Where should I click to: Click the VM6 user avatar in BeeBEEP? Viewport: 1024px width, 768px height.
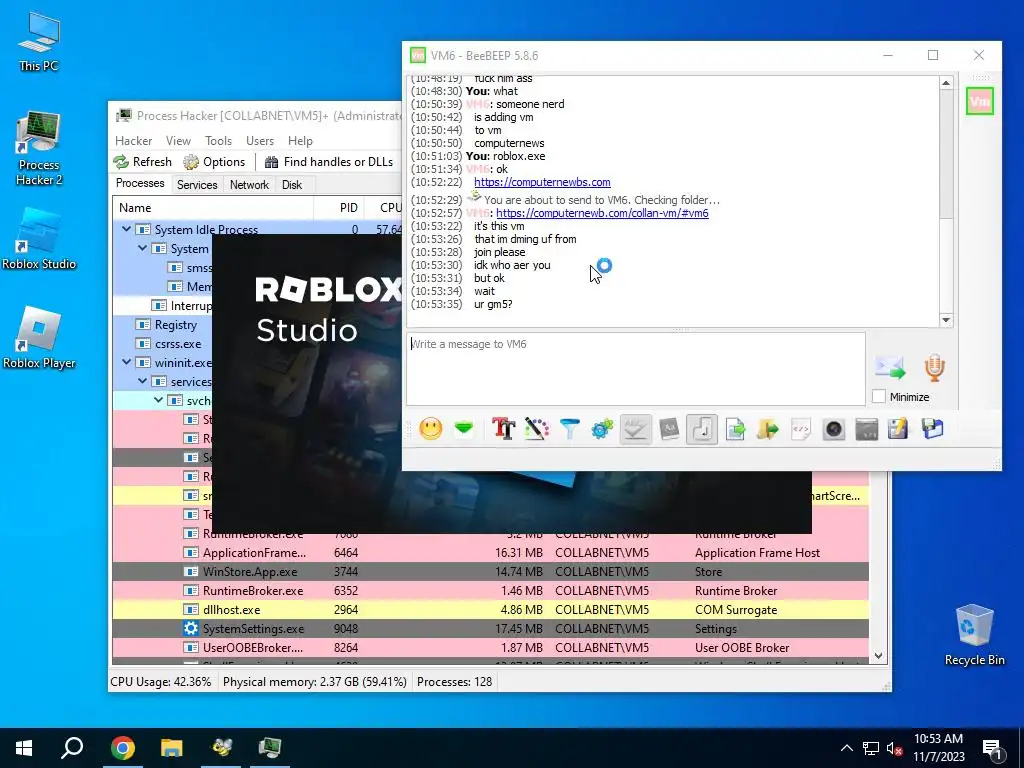980,101
